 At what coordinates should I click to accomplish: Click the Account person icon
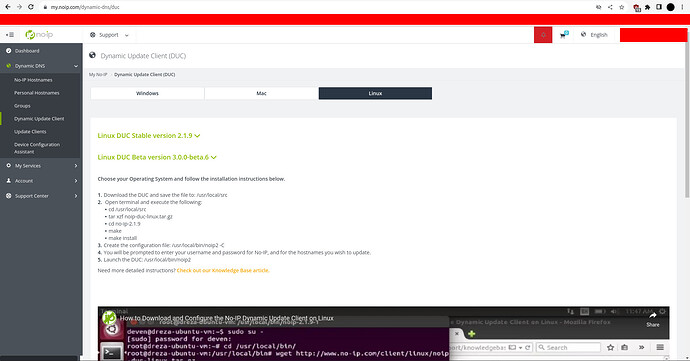tap(8, 180)
